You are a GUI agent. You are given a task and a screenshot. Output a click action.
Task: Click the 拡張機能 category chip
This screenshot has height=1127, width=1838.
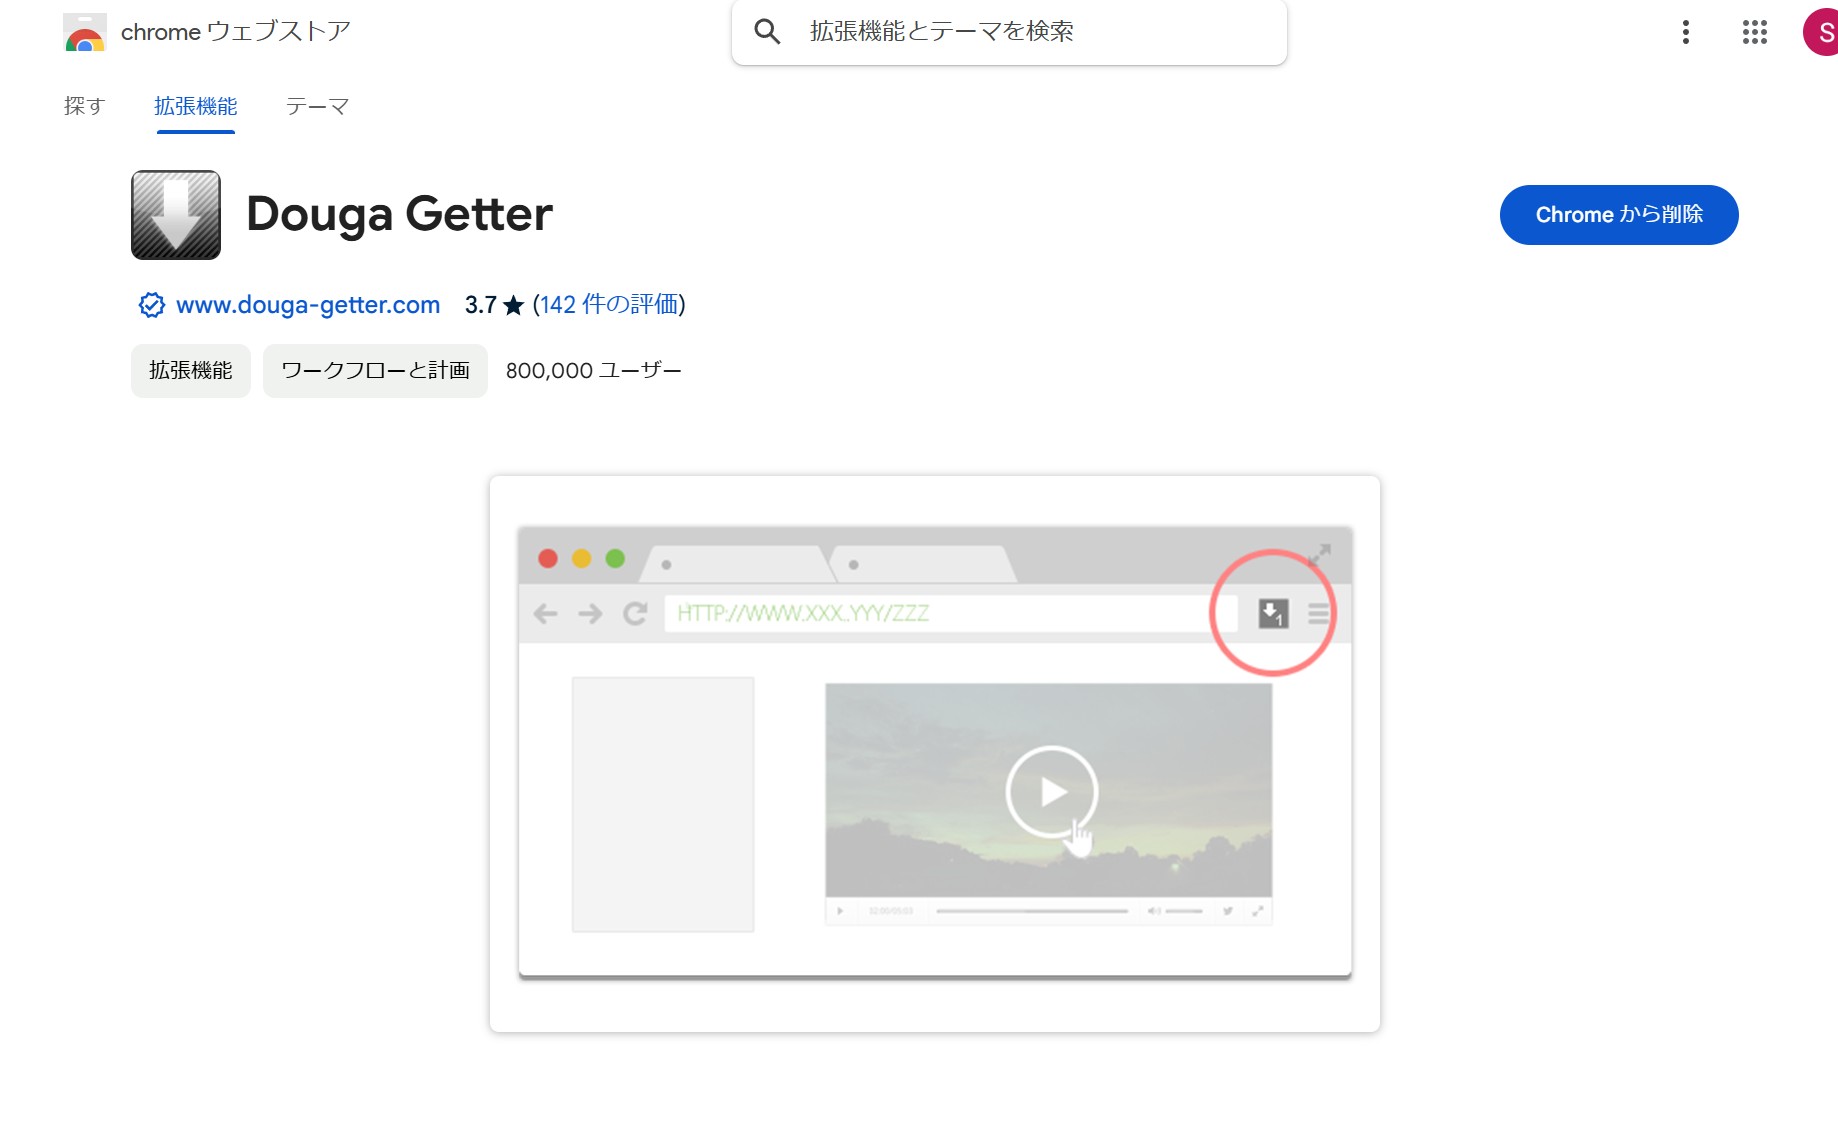191,371
